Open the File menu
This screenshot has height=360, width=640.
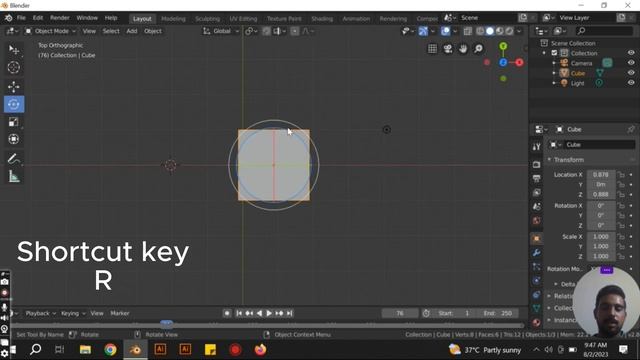coord(21,18)
